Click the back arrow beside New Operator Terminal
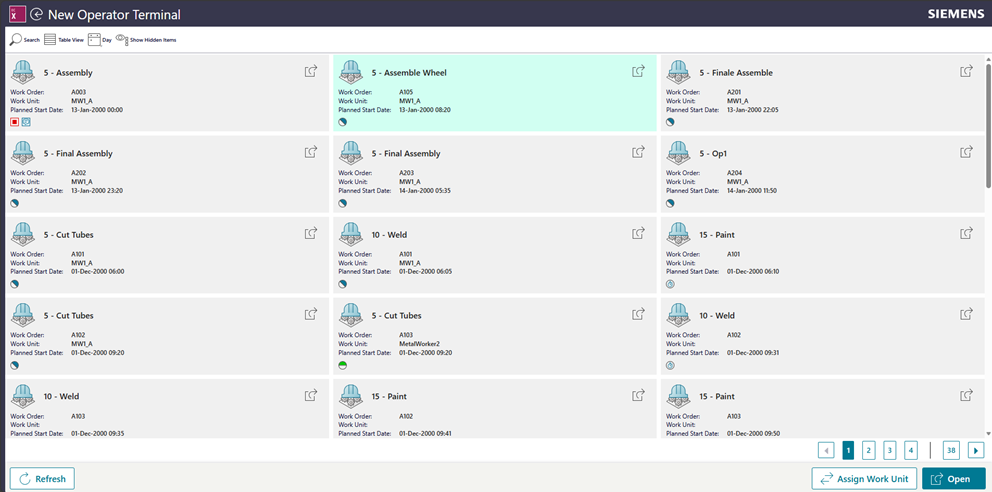992x492 pixels. 37,15
